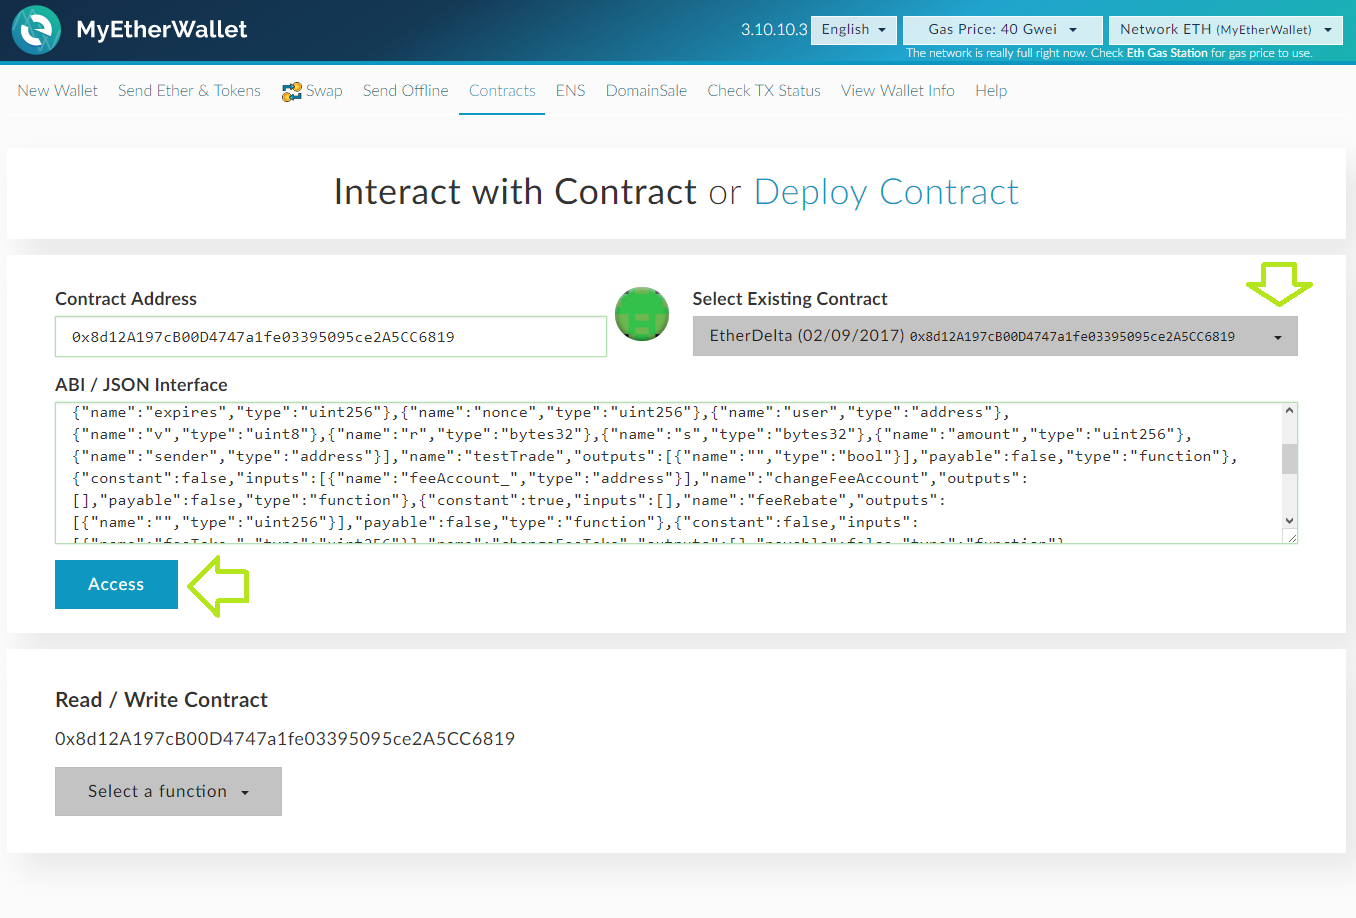Click the contract address under Read / Write Contract

pyautogui.click(x=285, y=739)
